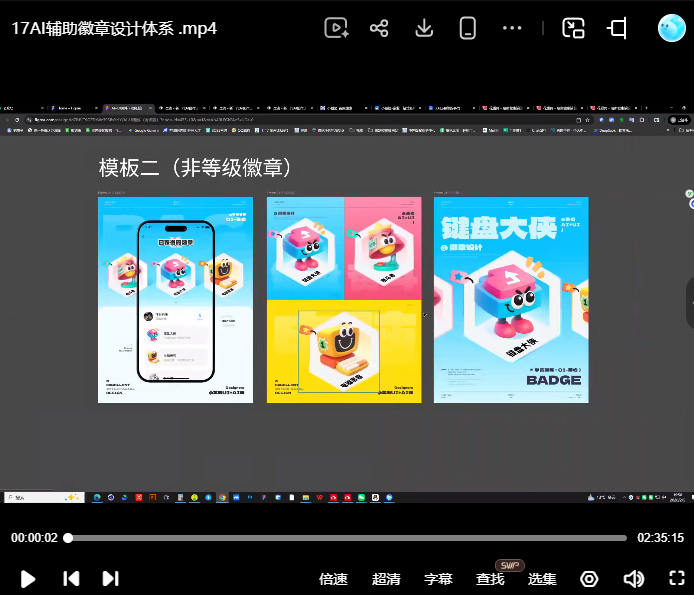The height and width of the screenshot is (595, 694).
Task: Click the crop-frame icon in top bar
Action: [x=617, y=28]
